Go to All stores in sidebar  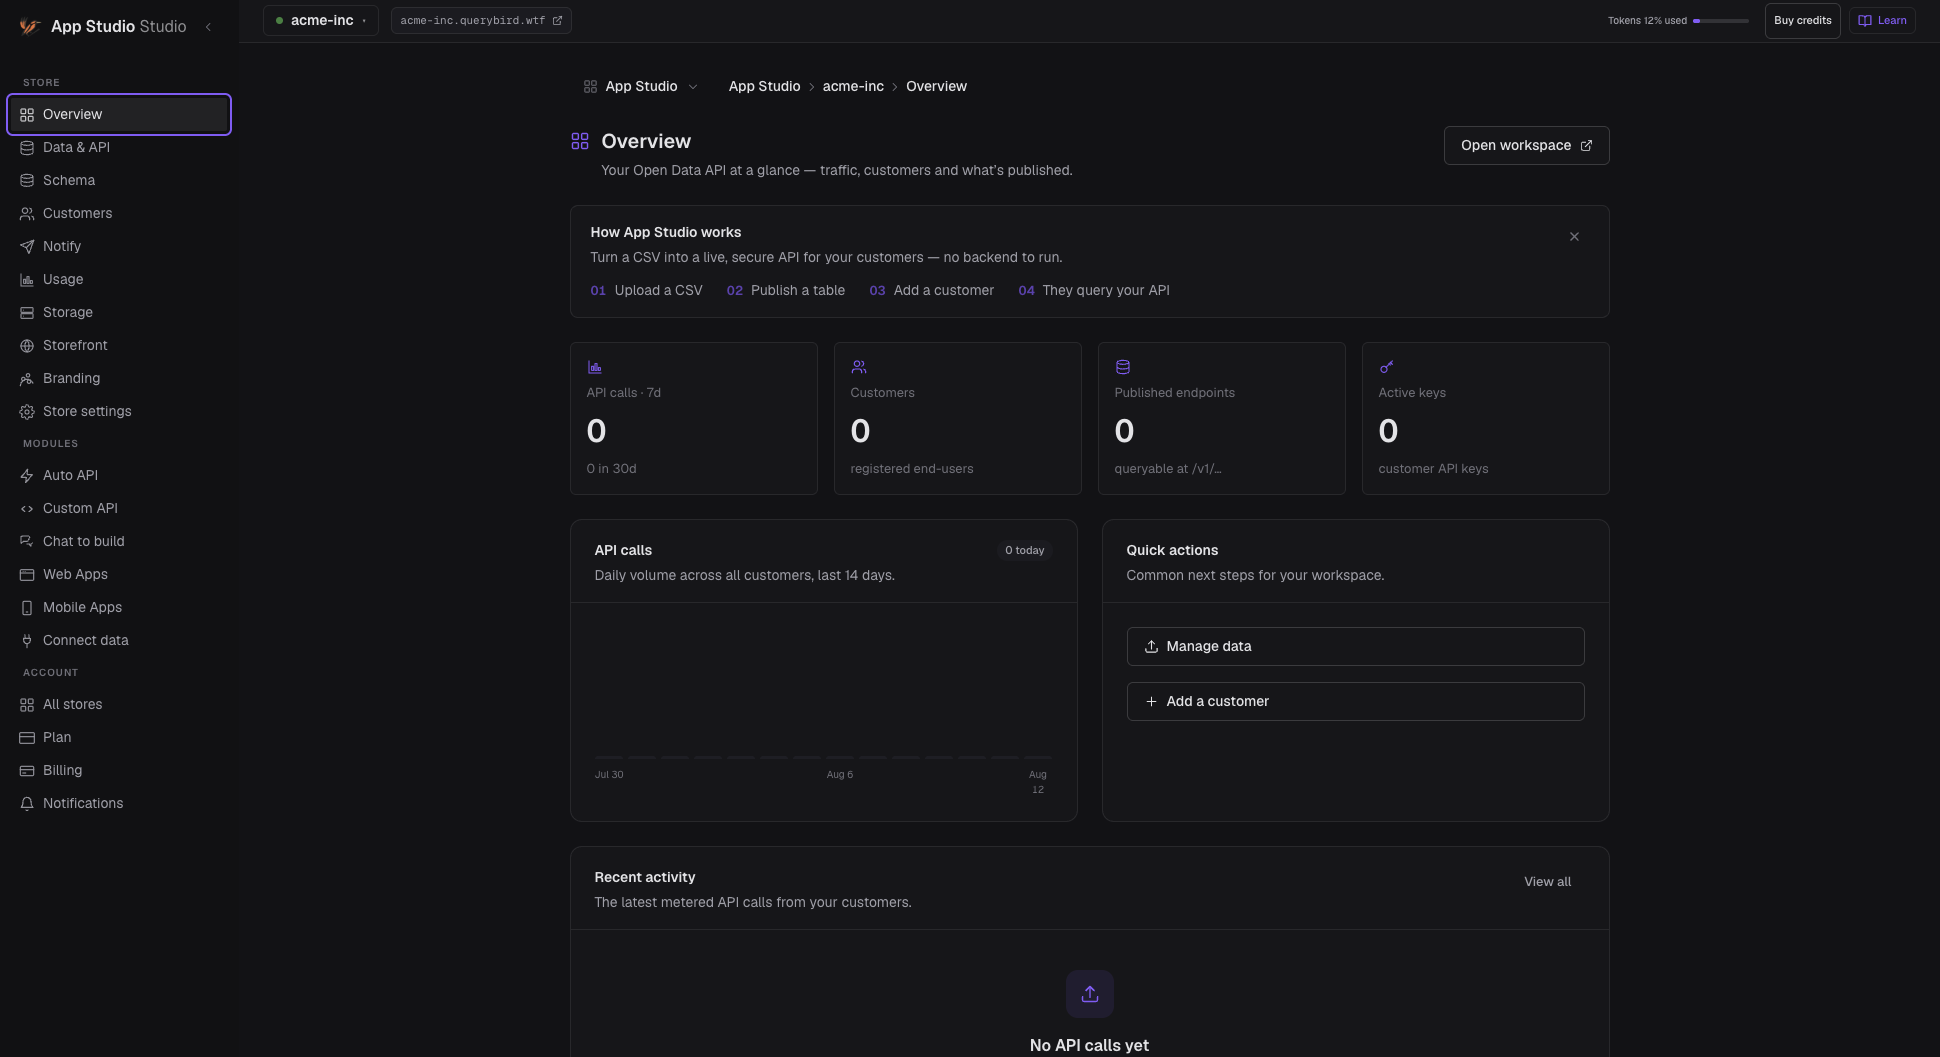pos(119,704)
